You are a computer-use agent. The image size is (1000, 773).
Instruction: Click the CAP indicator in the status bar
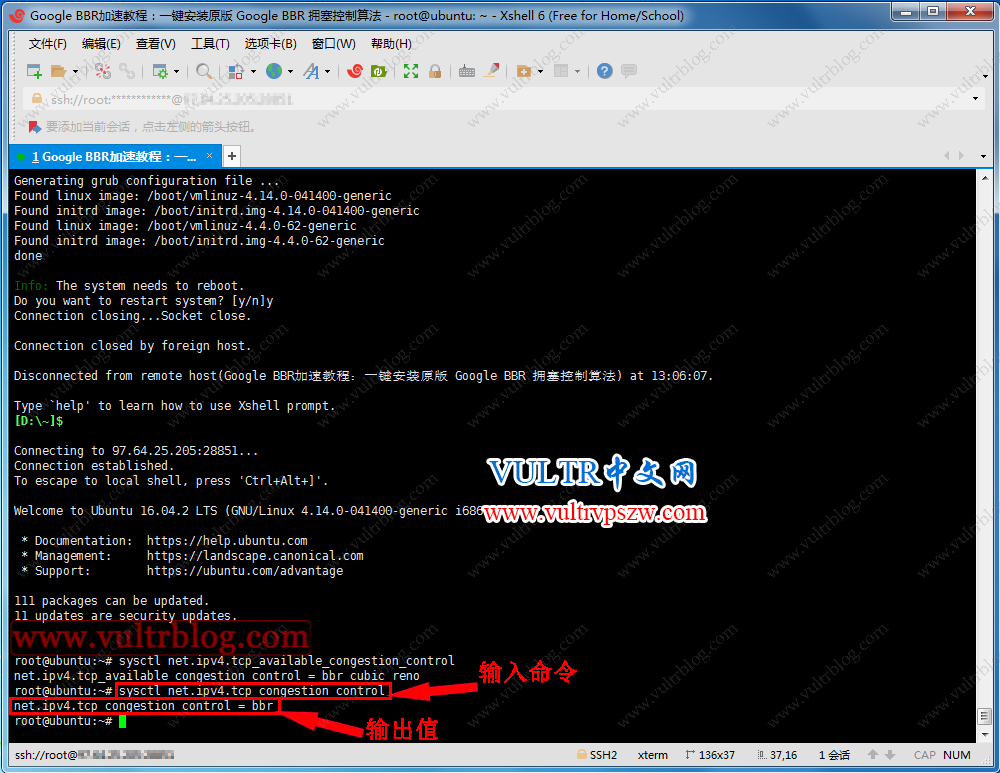pyautogui.click(x=925, y=755)
